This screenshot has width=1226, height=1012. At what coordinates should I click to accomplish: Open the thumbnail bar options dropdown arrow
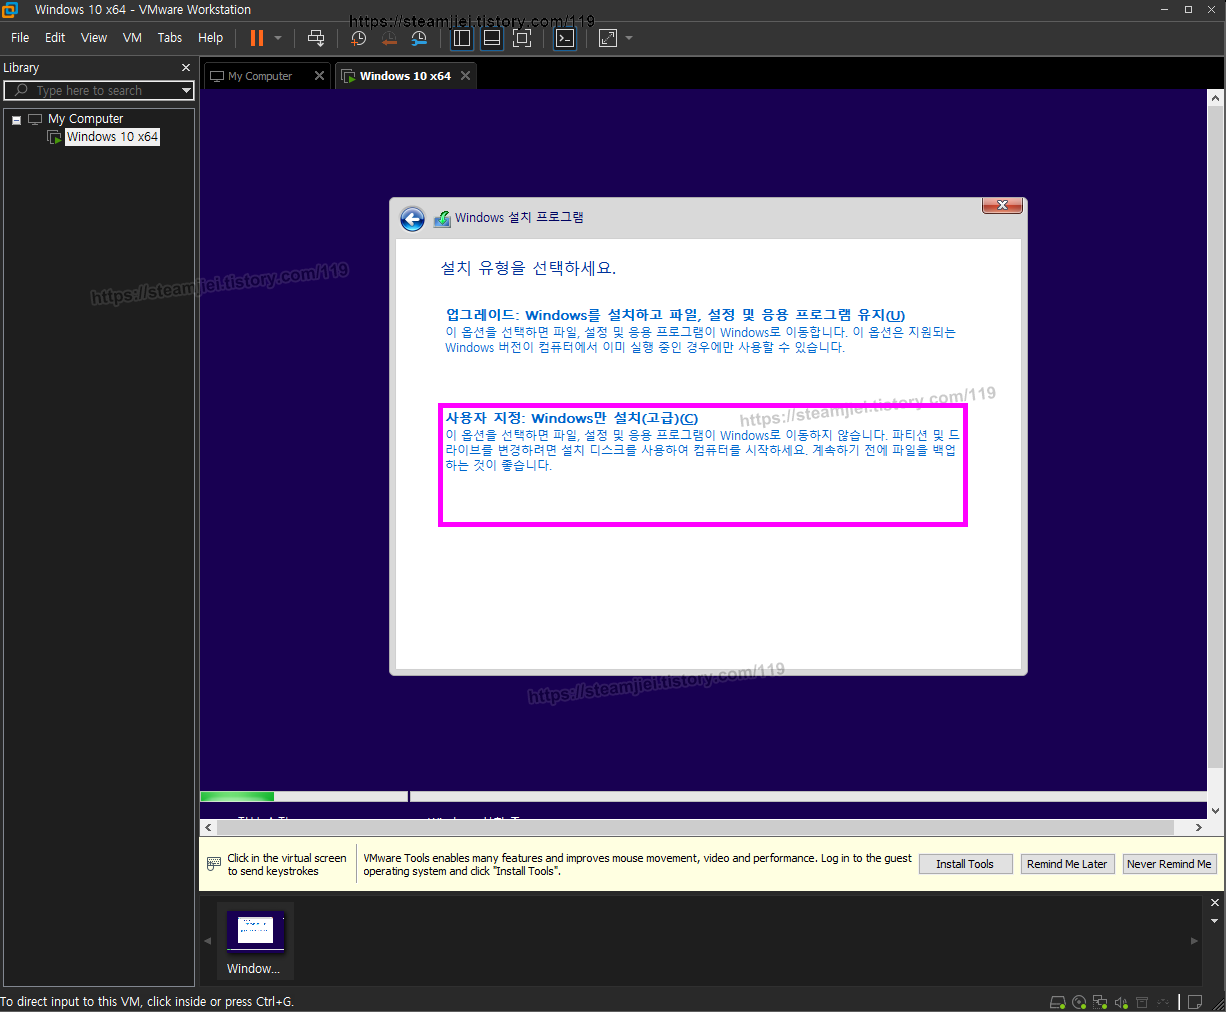(x=1215, y=921)
